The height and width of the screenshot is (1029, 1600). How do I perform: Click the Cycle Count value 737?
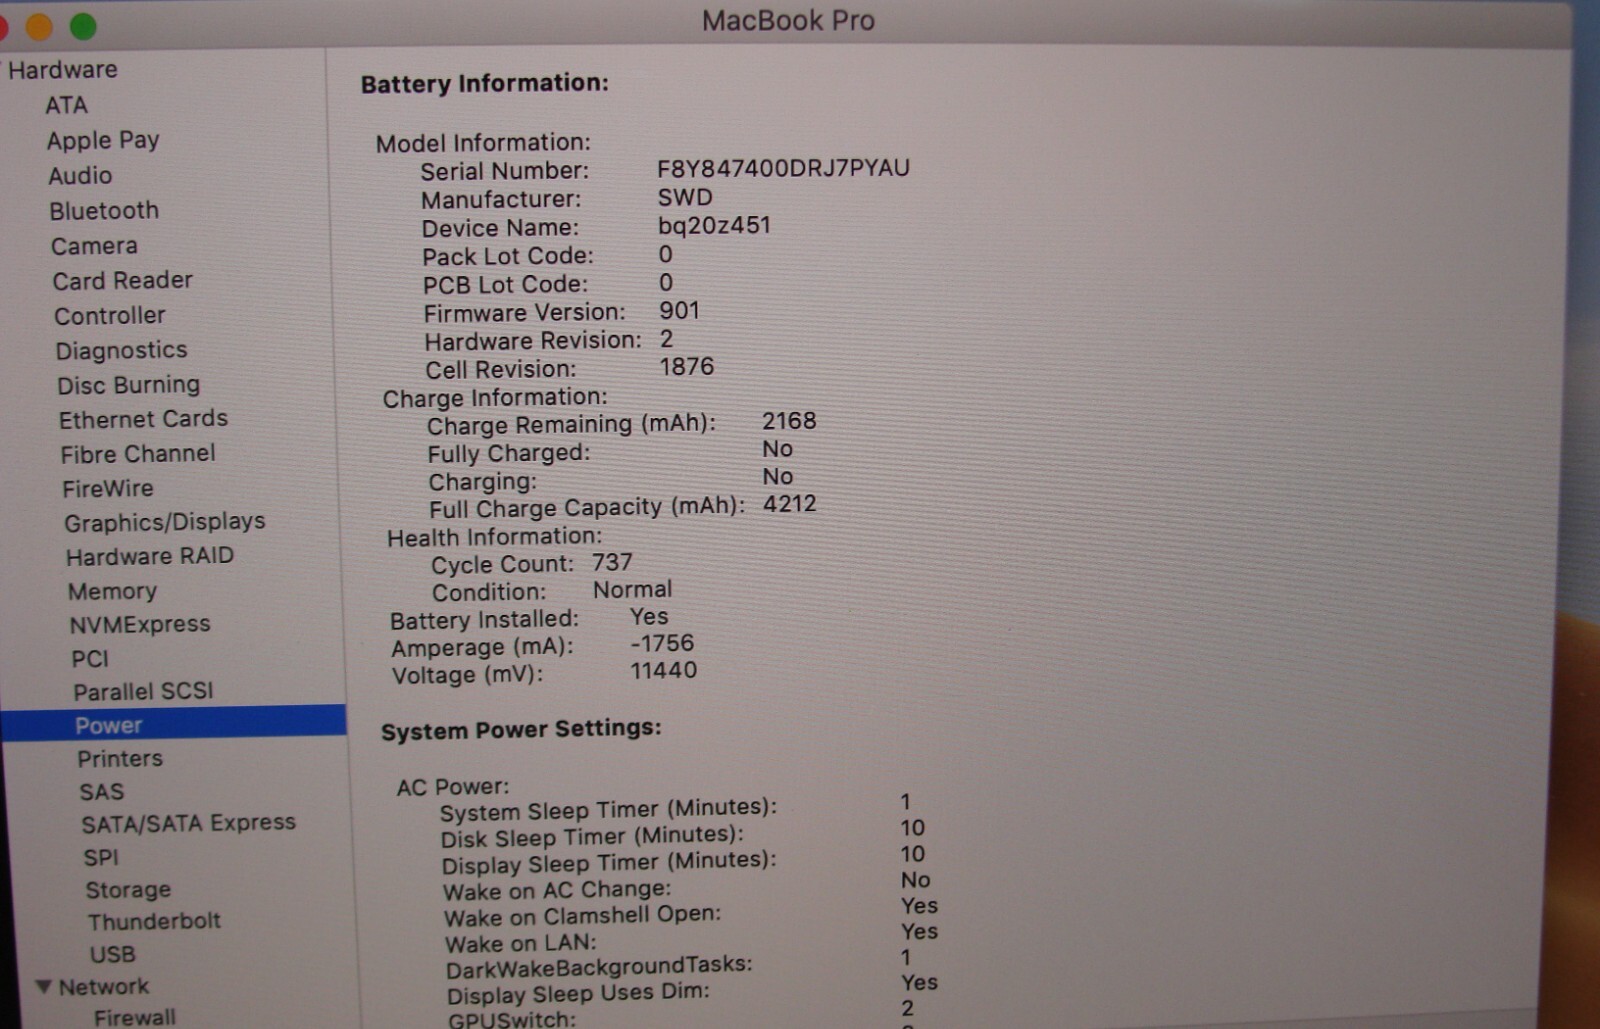tap(612, 562)
